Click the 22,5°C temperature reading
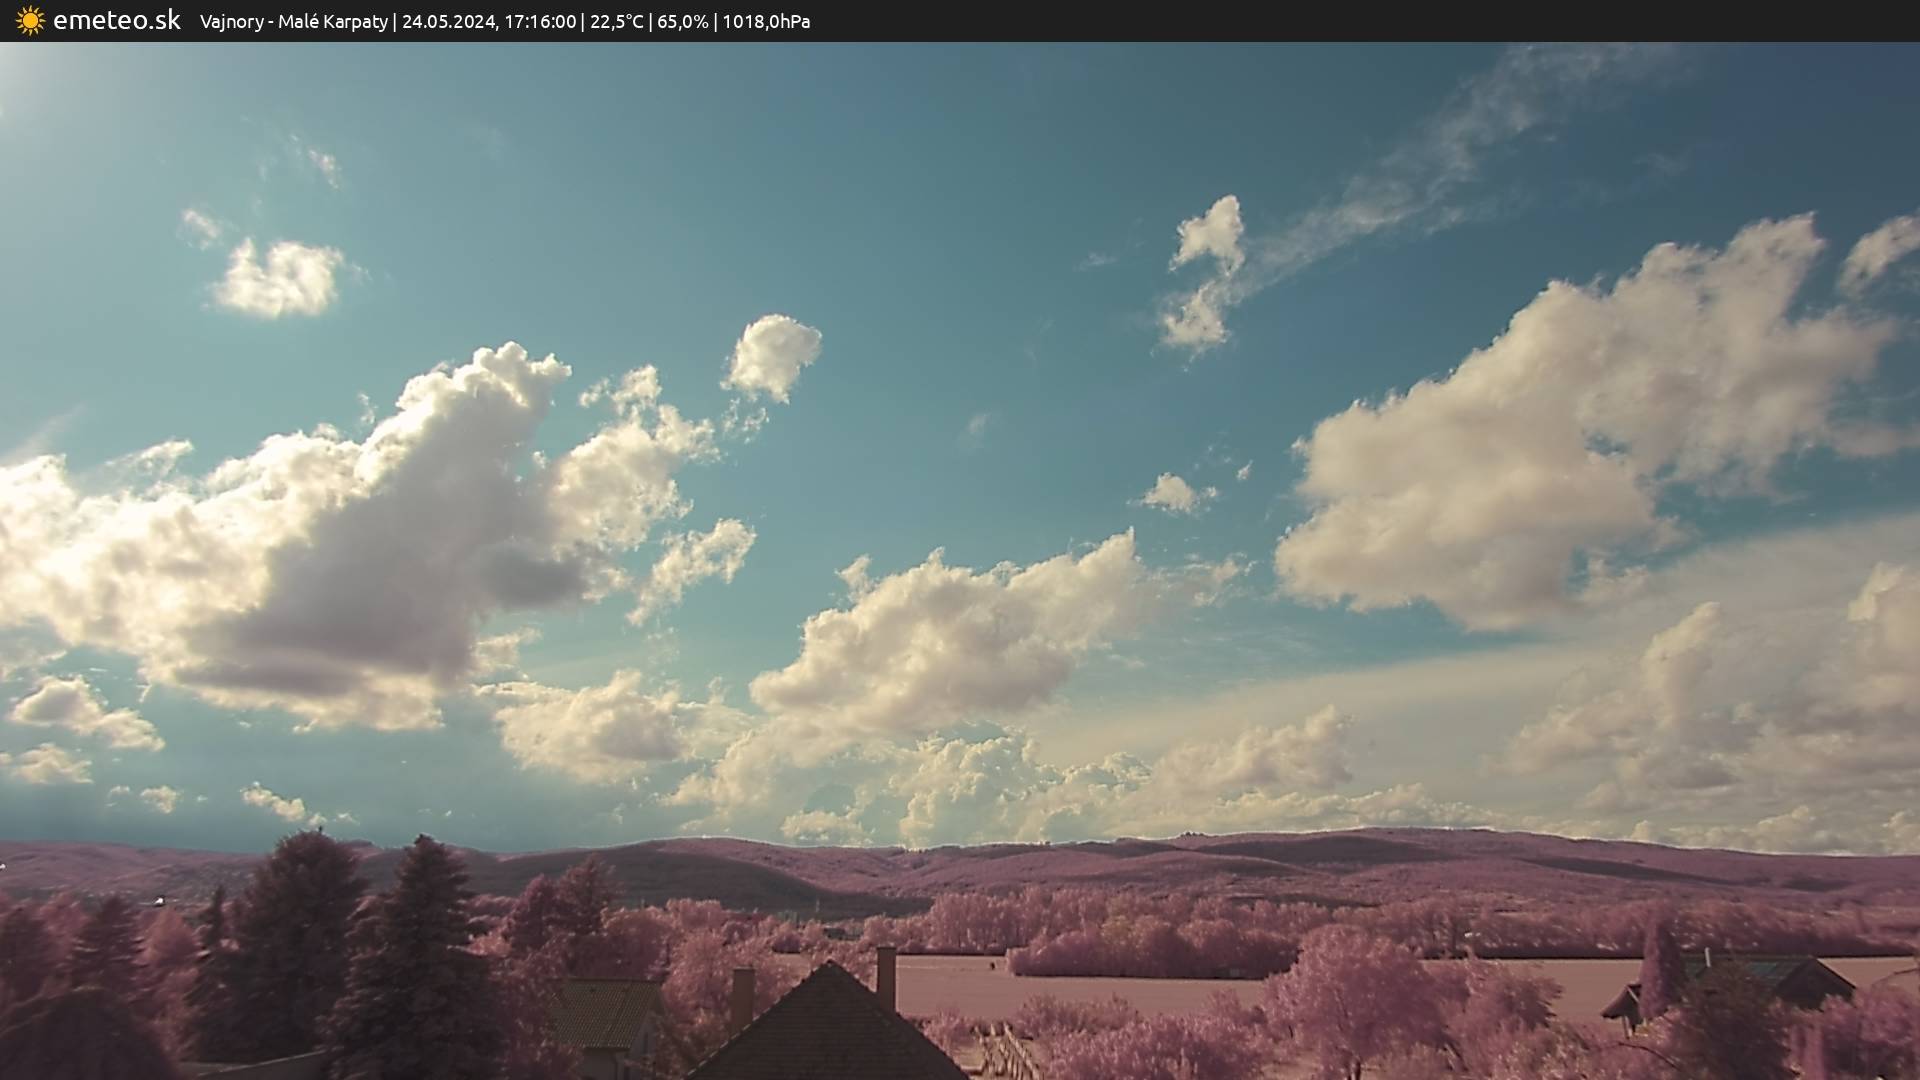This screenshot has width=1920, height=1080. 616,21
